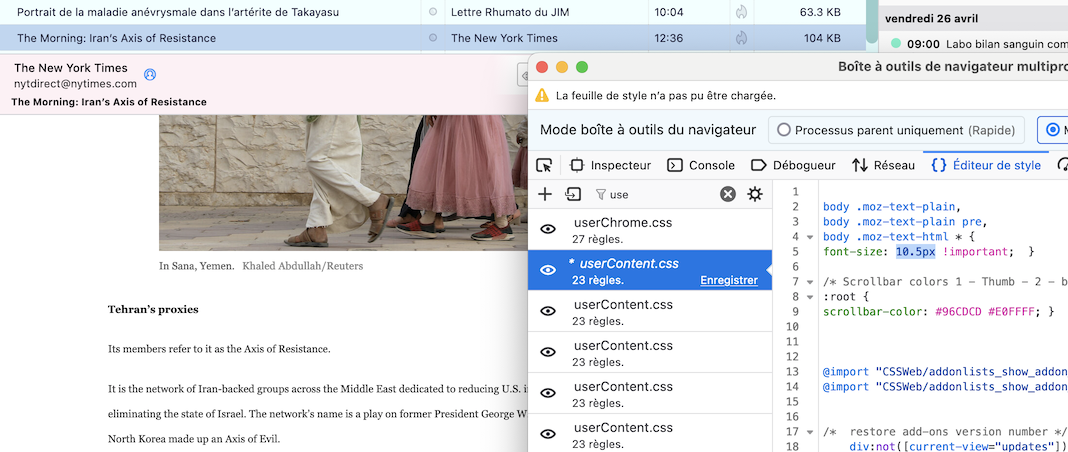Click the junk flame icon on New York Times row
The image size is (1068, 452).
pyautogui.click(x=741, y=38)
